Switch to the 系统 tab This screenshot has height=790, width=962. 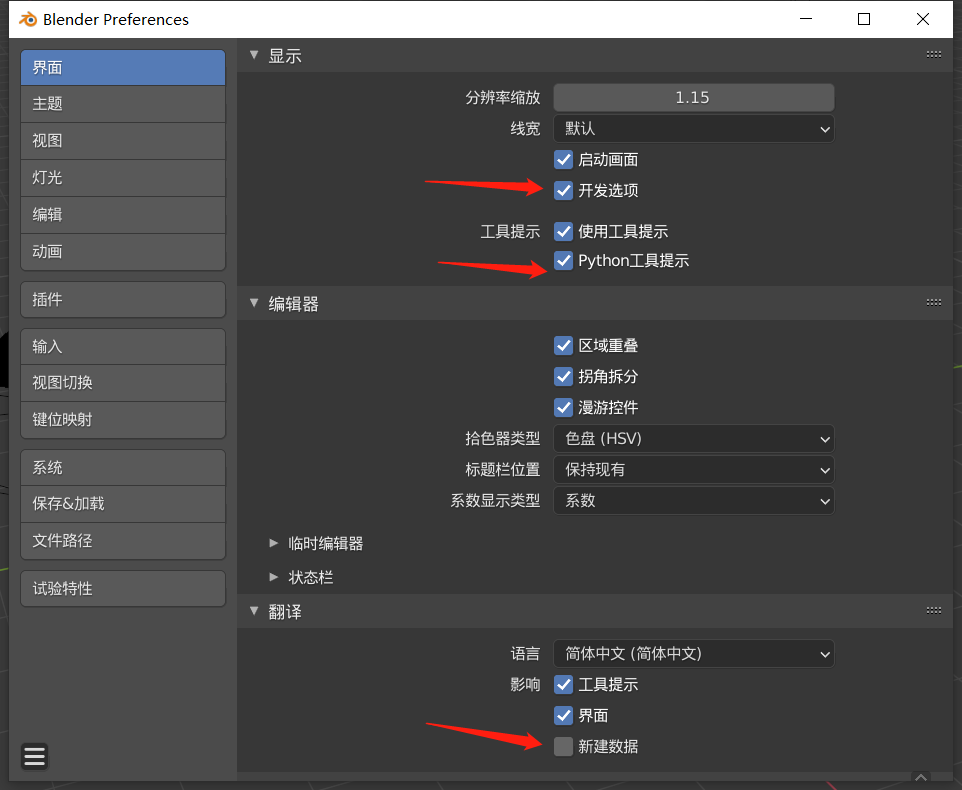pos(123,467)
